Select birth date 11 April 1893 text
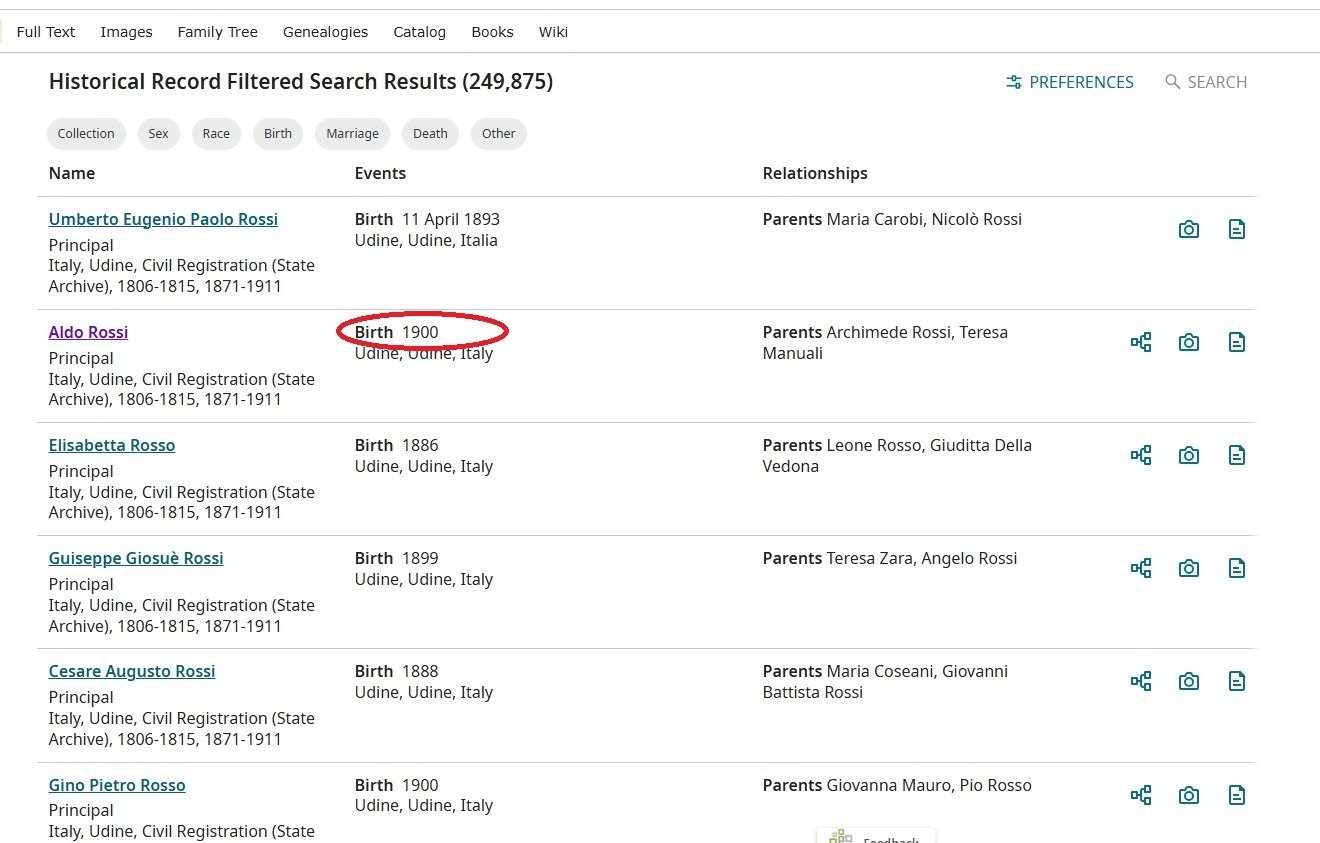1320x843 pixels. click(451, 220)
